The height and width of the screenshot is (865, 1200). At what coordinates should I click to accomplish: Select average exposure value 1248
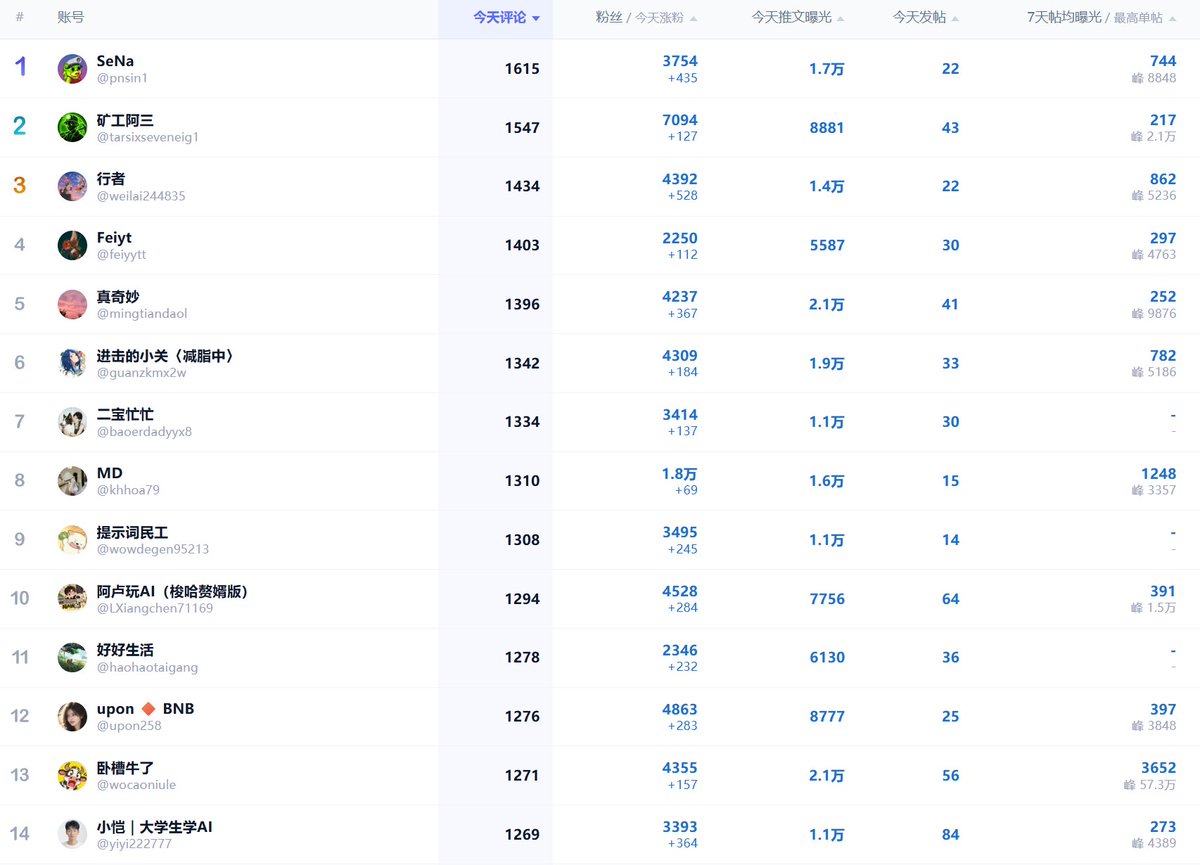click(x=1158, y=473)
